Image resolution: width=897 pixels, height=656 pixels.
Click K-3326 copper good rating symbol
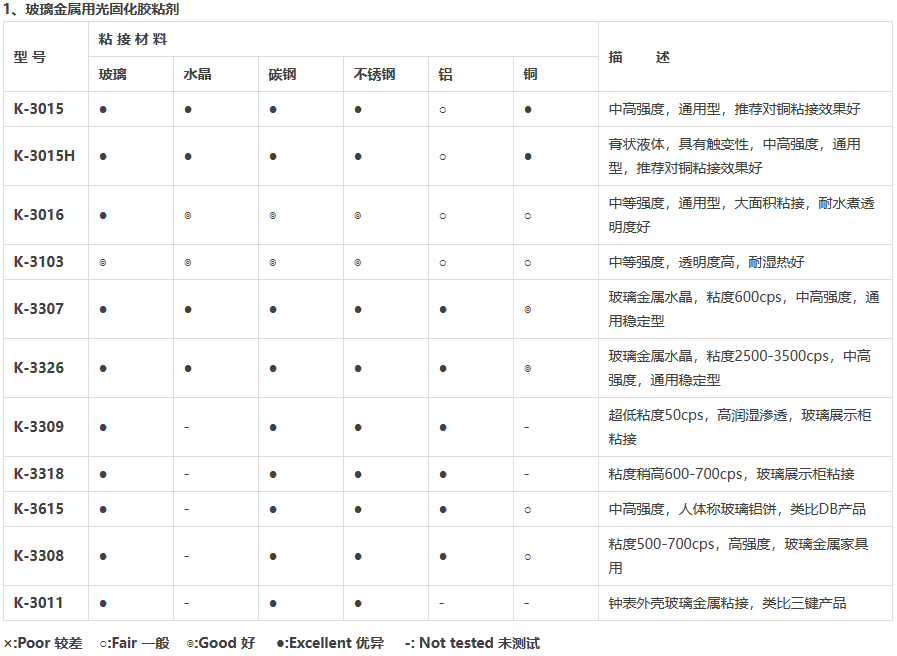pos(528,368)
